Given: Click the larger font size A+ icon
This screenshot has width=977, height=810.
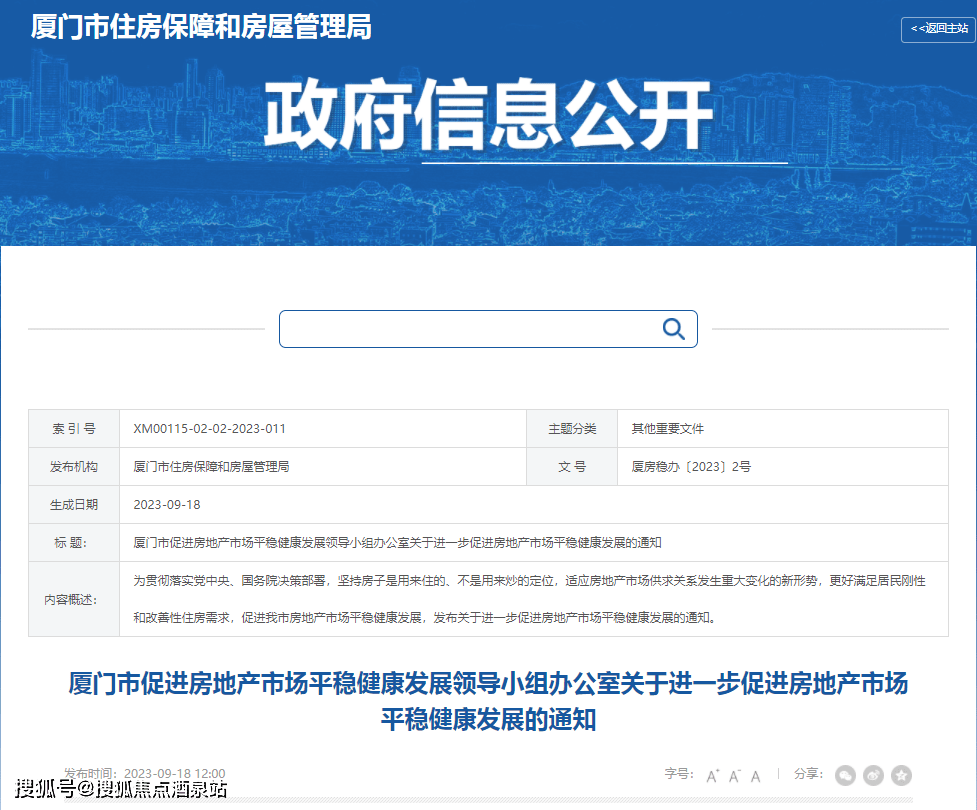Looking at the screenshot, I should tap(713, 774).
